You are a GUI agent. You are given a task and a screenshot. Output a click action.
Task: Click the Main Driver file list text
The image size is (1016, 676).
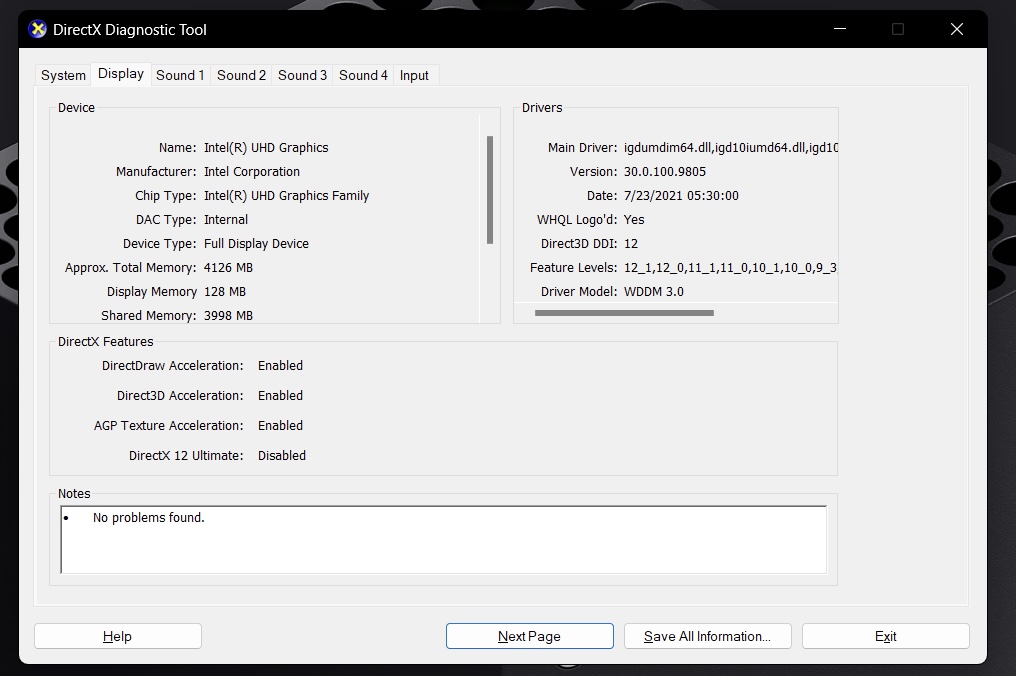pos(730,147)
